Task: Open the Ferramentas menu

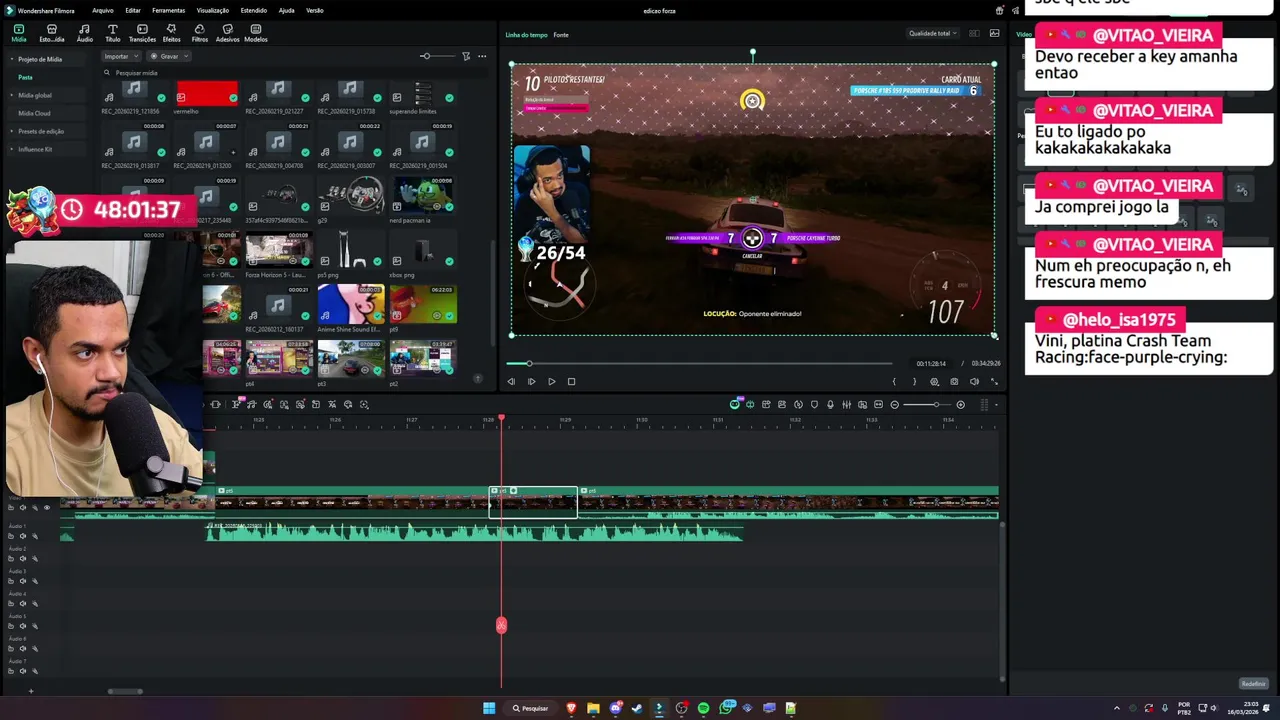Action: point(168,10)
